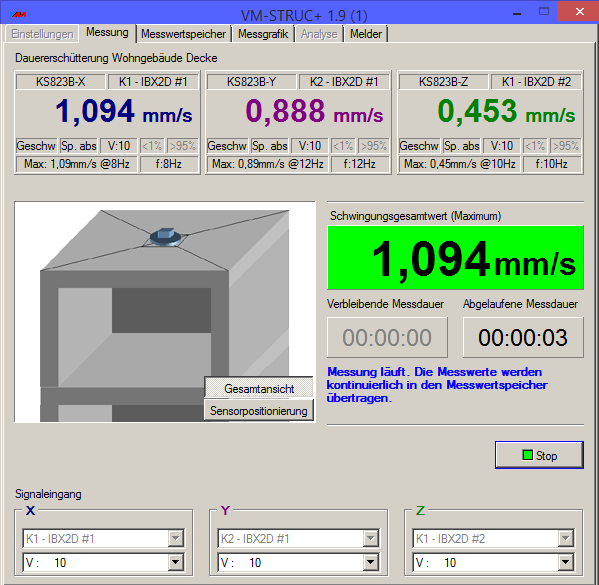Click the <1% indicator in KS823B-X panel
This screenshot has height=585, width=599.
(152, 146)
